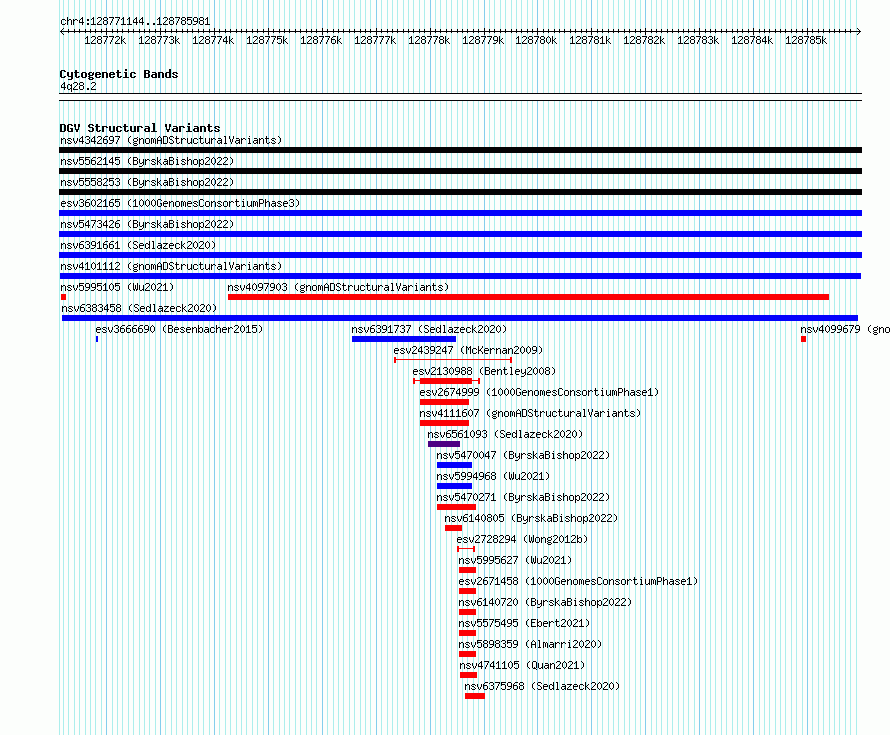Open nsv5575495 (Ebert2021) label
Screen dimensions: 890x735
click(524, 623)
